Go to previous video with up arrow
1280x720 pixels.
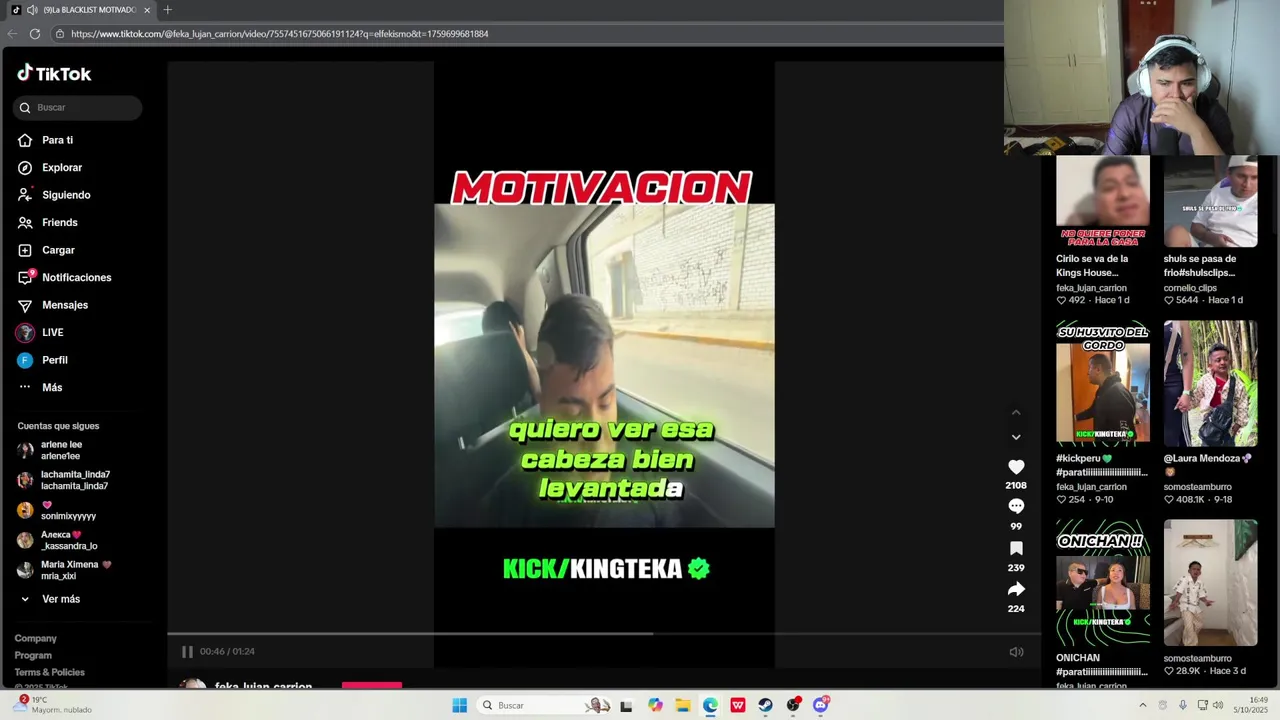(1016, 412)
